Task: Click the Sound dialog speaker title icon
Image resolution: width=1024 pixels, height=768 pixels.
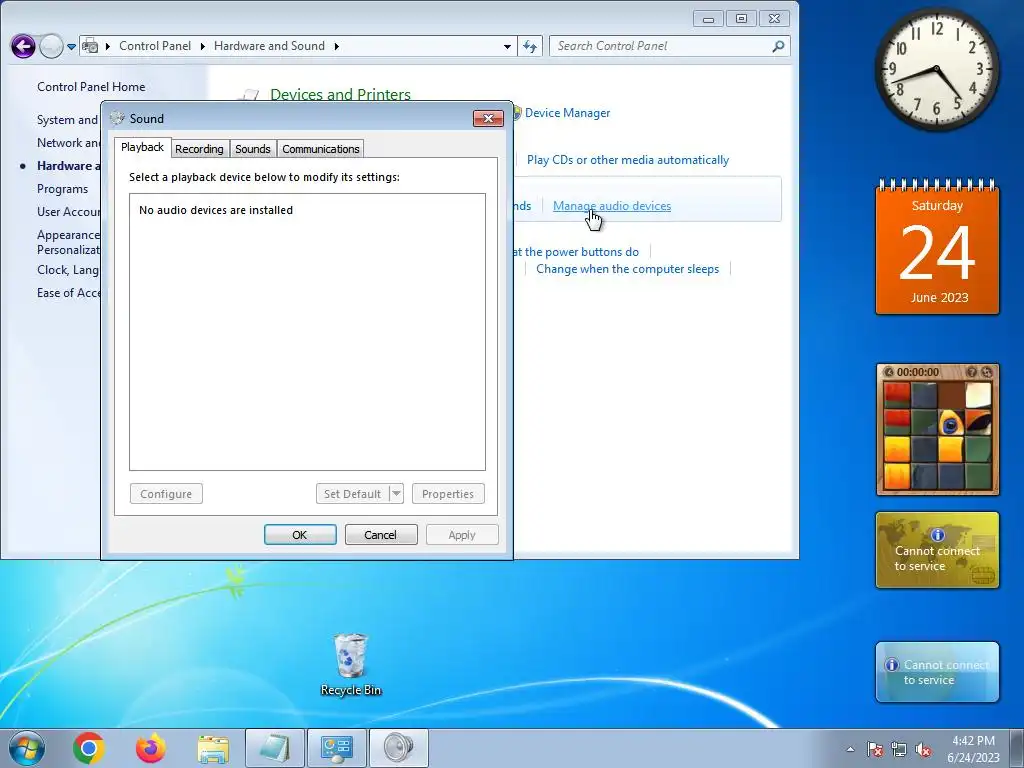Action: [x=118, y=118]
